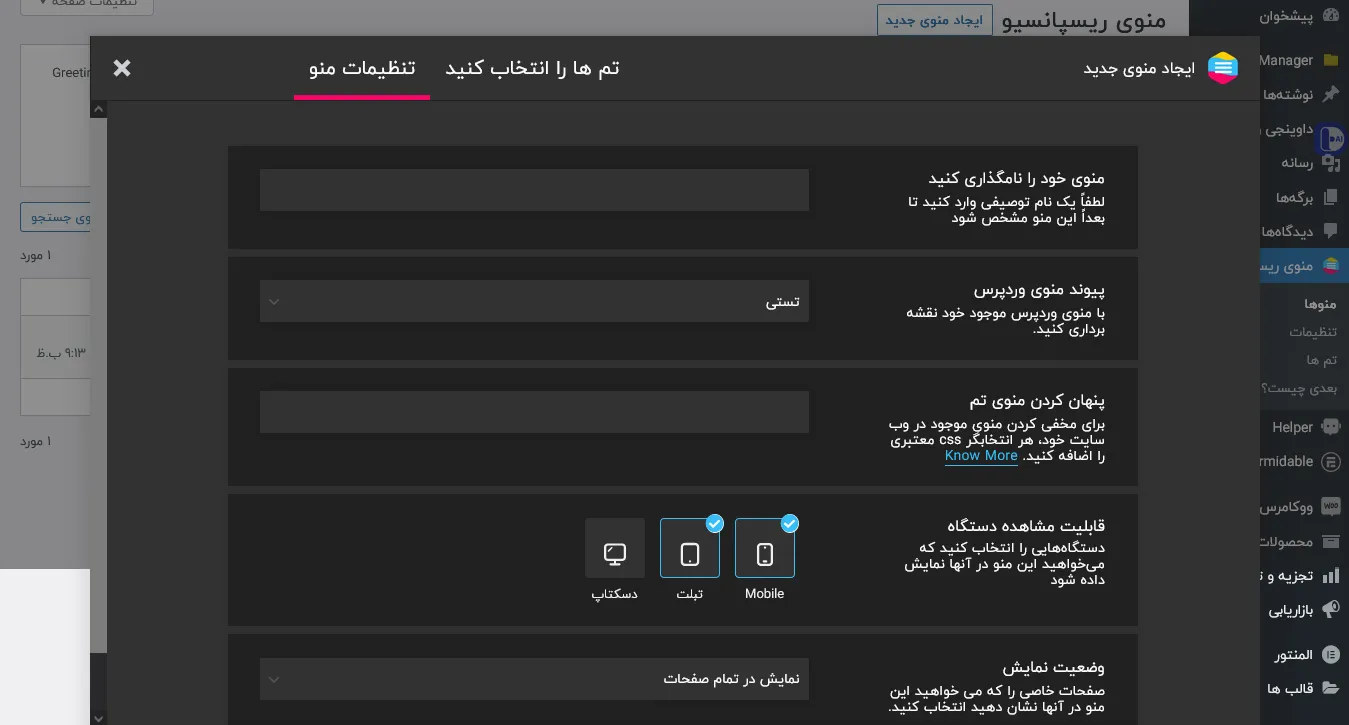Open the Manager folder icon in sidebar
This screenshot has height=725, width=1349.
[x=1330, y=60]
